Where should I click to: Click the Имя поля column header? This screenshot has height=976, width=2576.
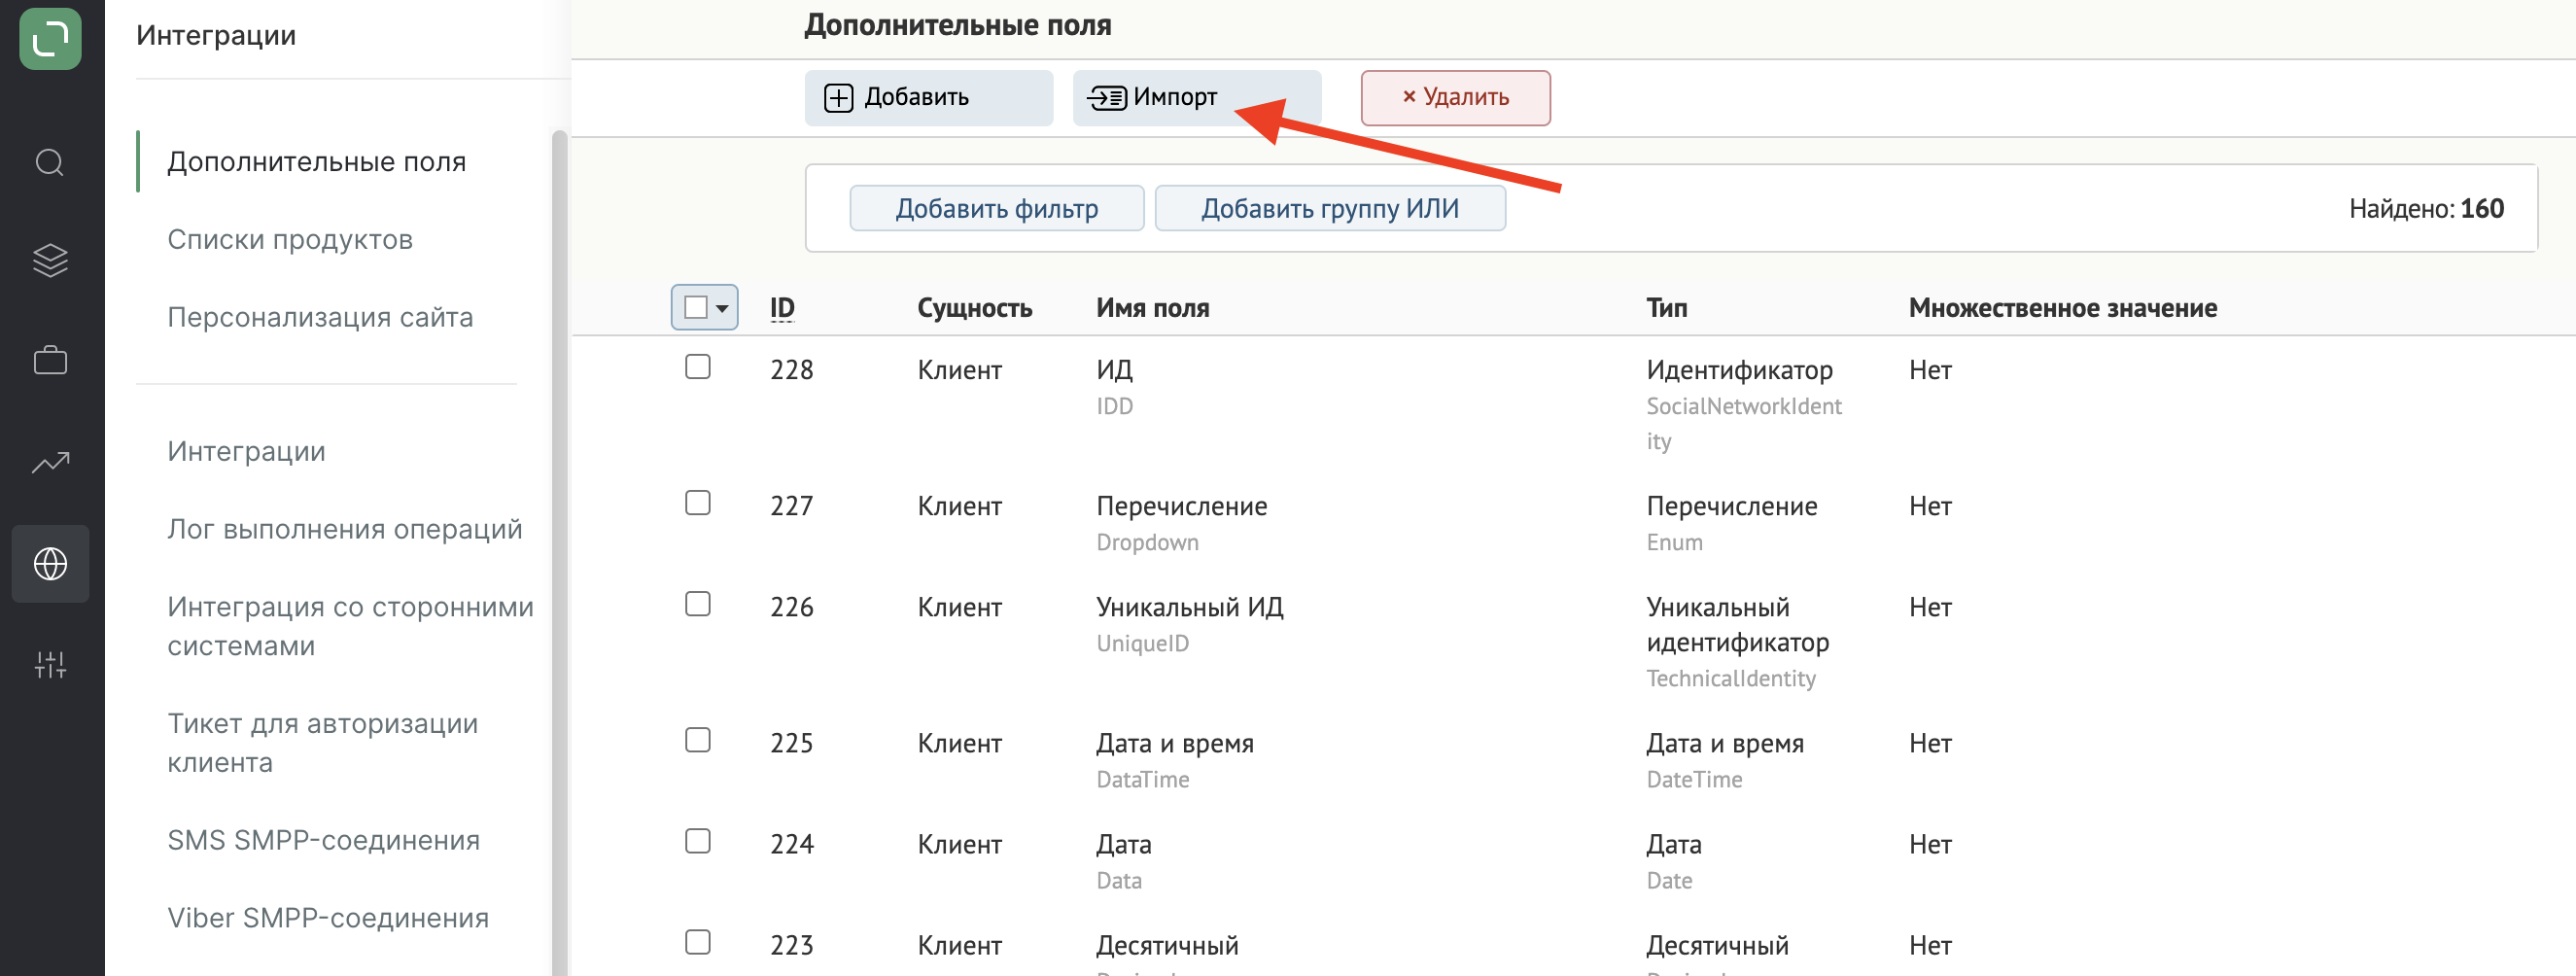pyautogui.click(x=1152, y=308)
